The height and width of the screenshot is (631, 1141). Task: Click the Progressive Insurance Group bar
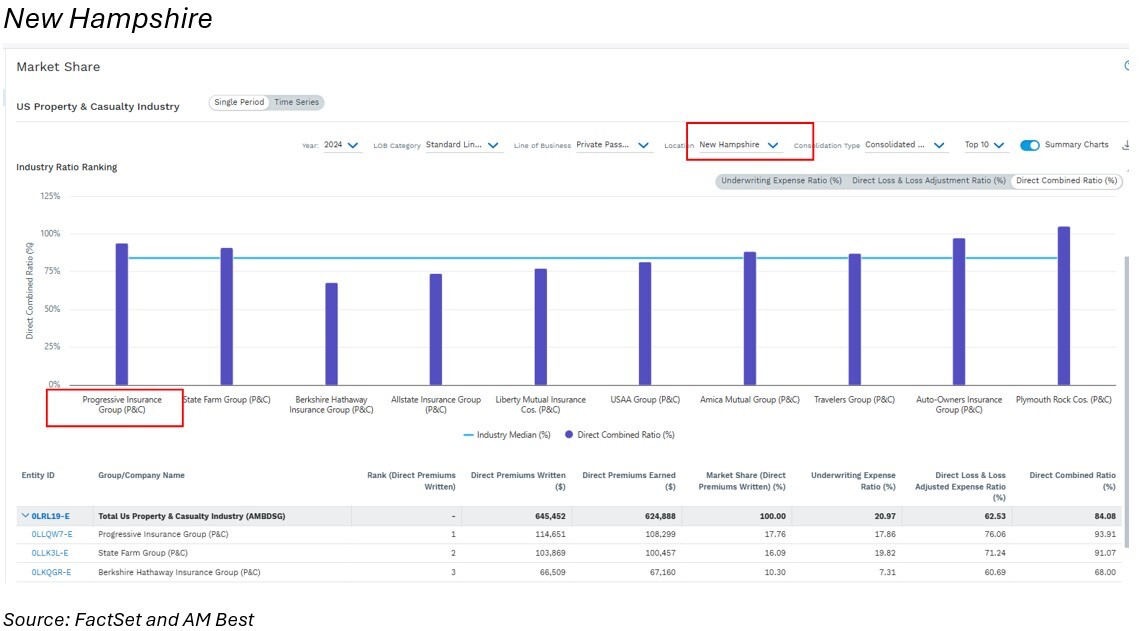click(122, 314)
